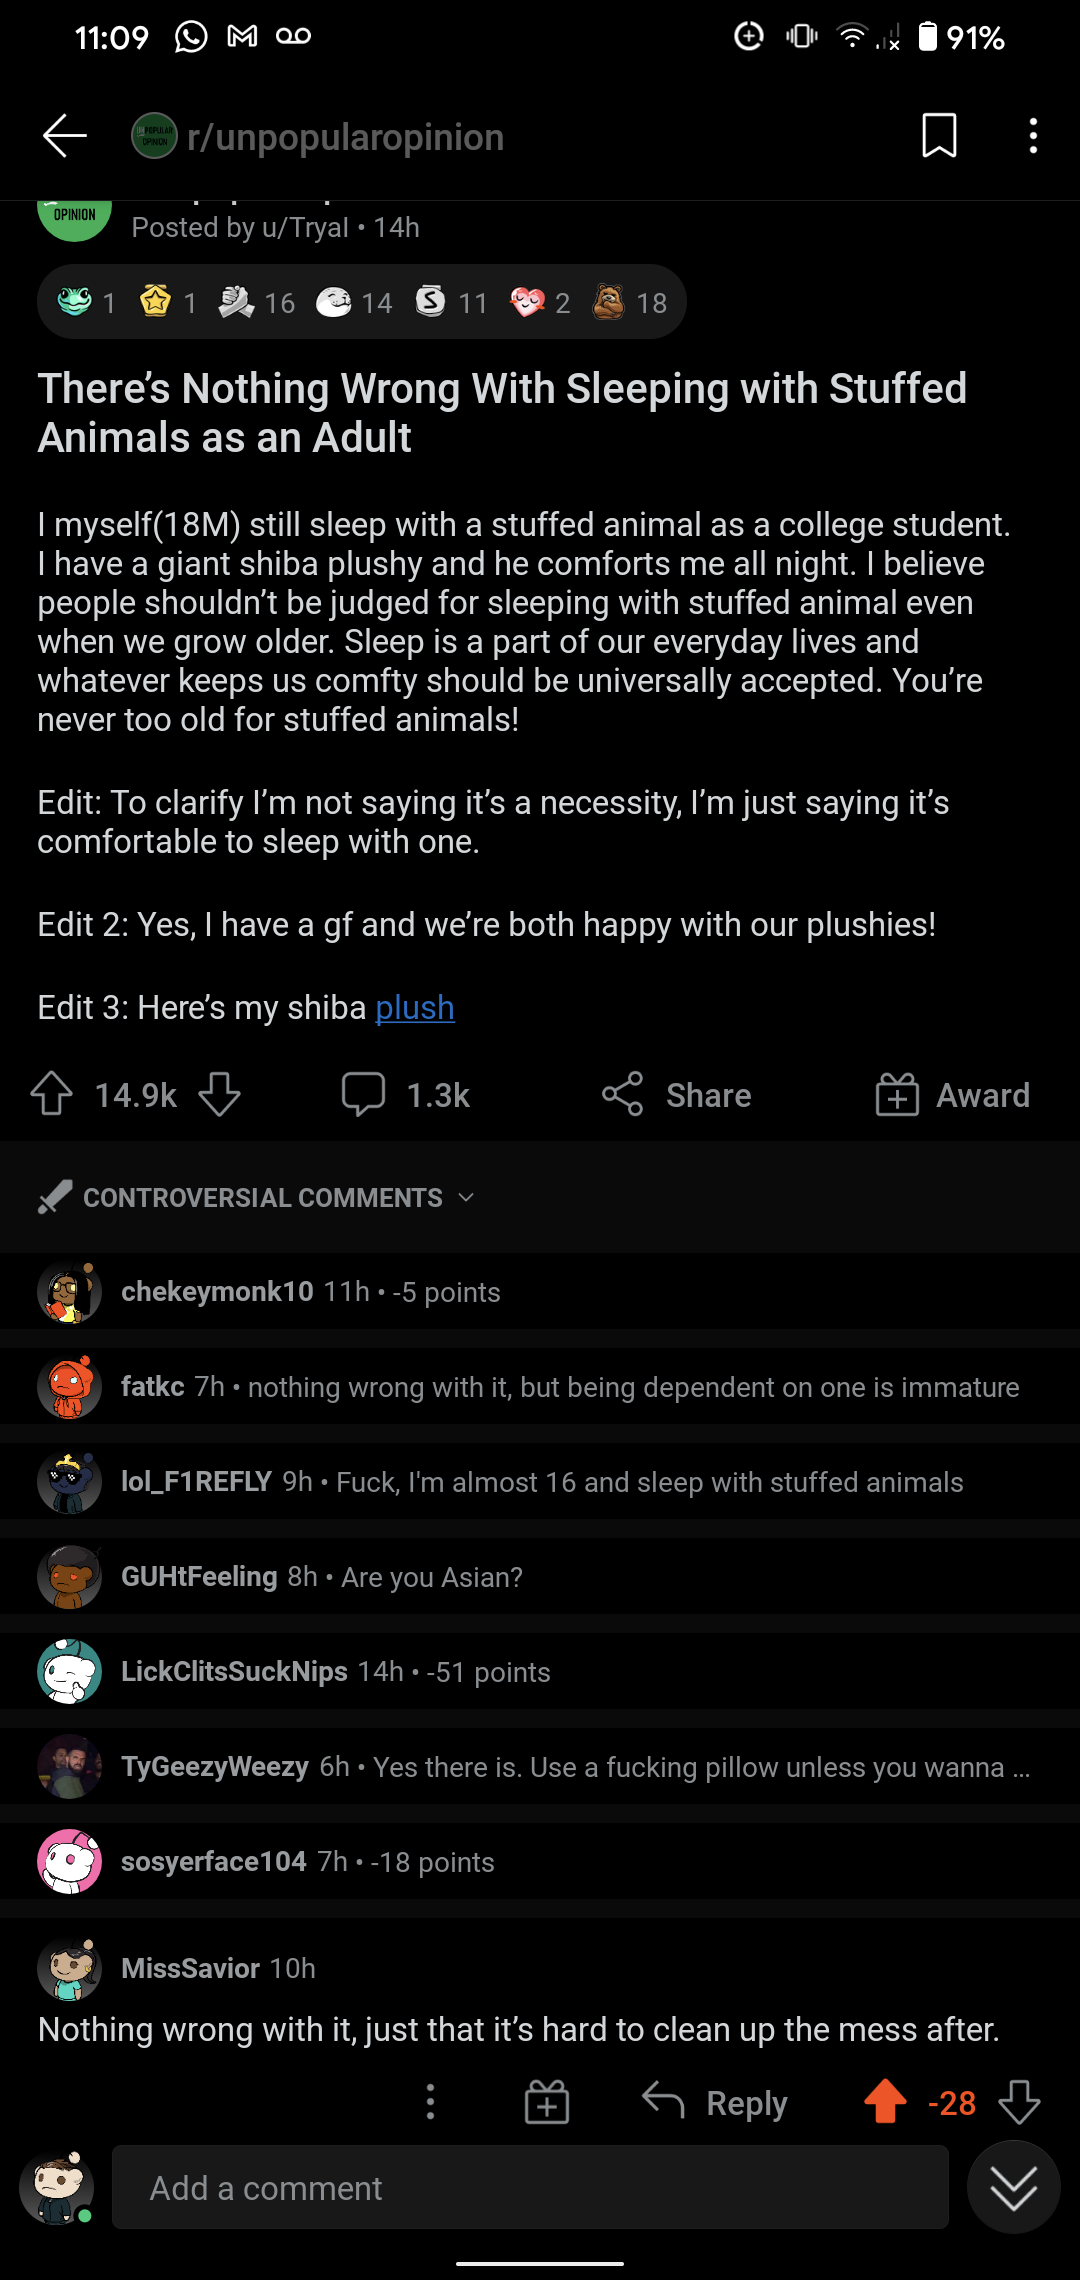Viewport: 1080px width, 2280px height.
Task: Open the three-dot overflow menu
Action: coord(1033,136)
